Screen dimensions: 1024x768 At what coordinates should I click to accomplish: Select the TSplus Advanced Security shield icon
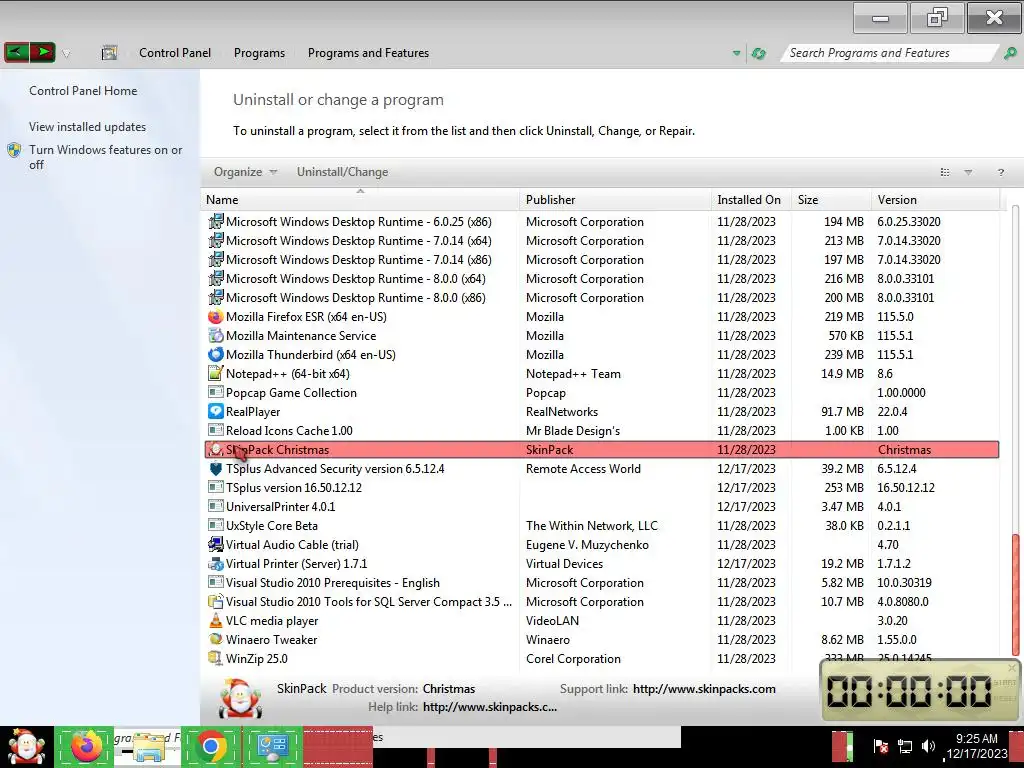pos(216,469)
